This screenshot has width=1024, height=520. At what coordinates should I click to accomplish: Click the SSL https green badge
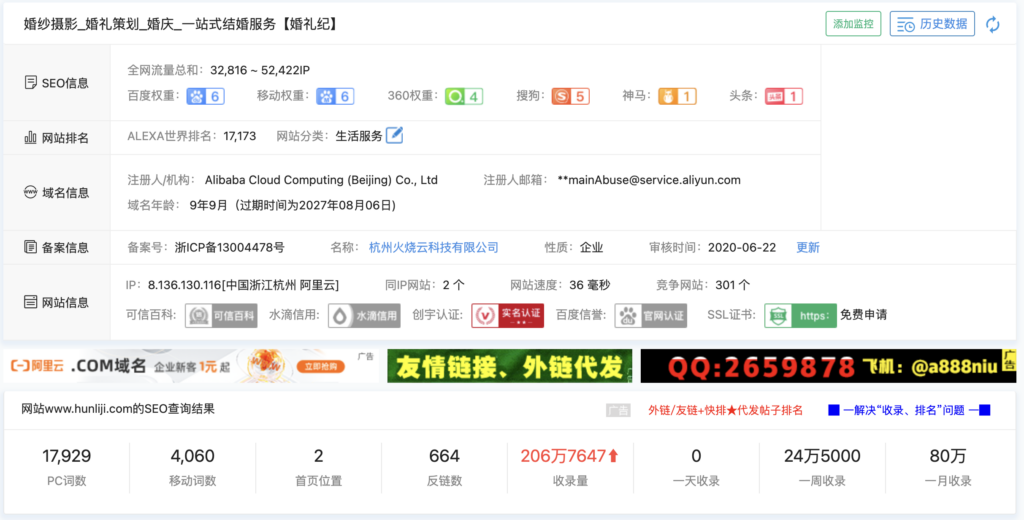(x=800, y=316)
